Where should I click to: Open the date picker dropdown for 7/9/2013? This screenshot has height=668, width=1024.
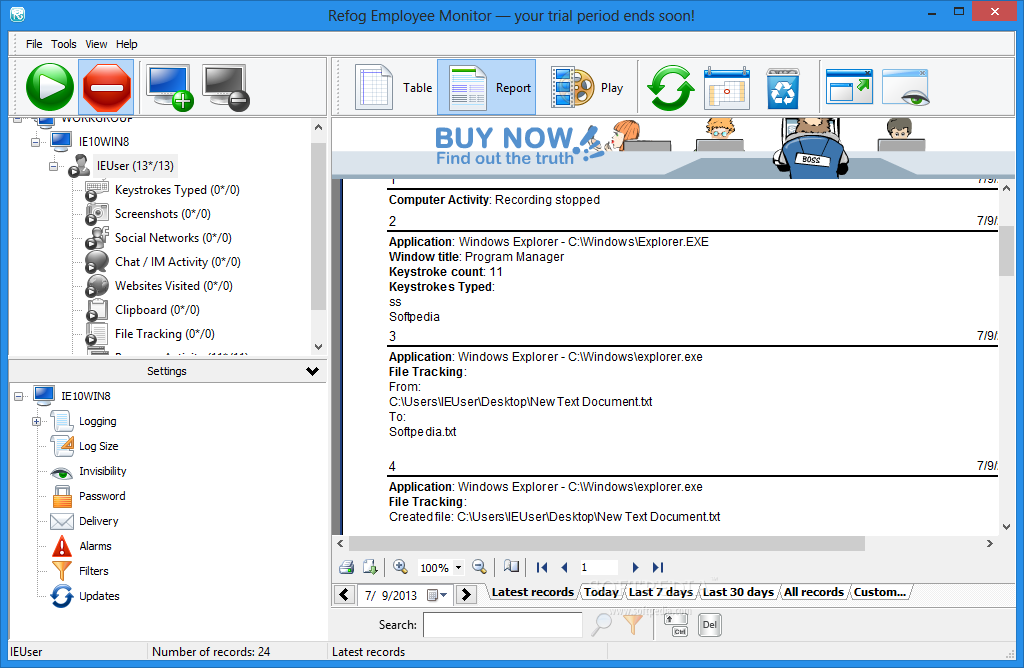click(437, 595)
